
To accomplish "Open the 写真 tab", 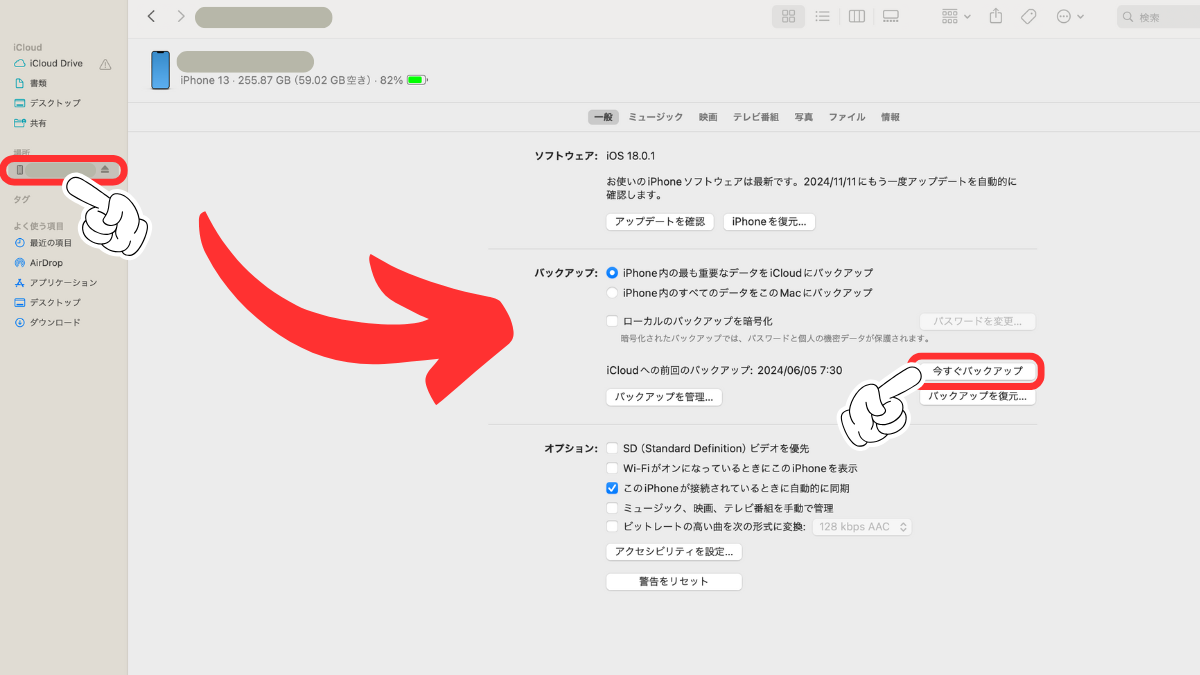I will point(804,117).
